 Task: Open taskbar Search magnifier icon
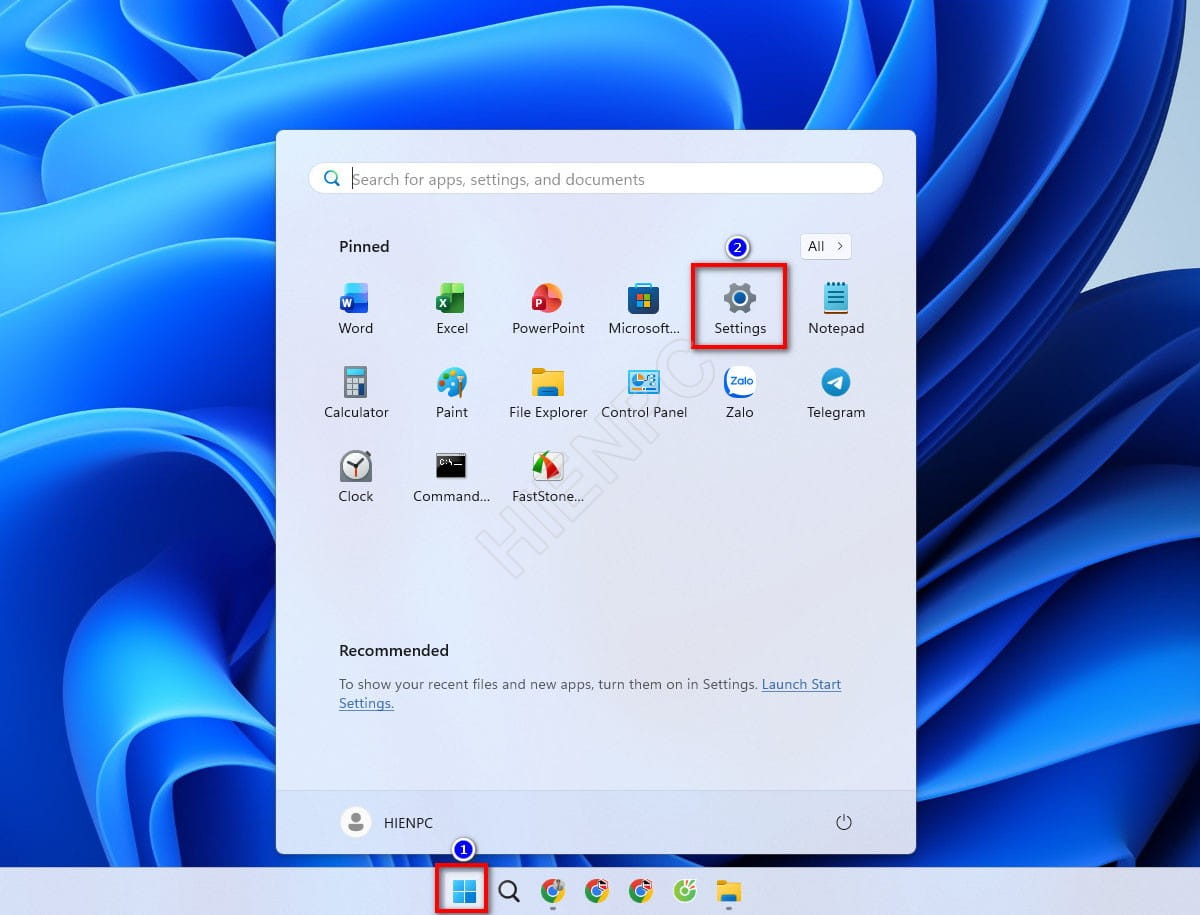click(509, 890)
